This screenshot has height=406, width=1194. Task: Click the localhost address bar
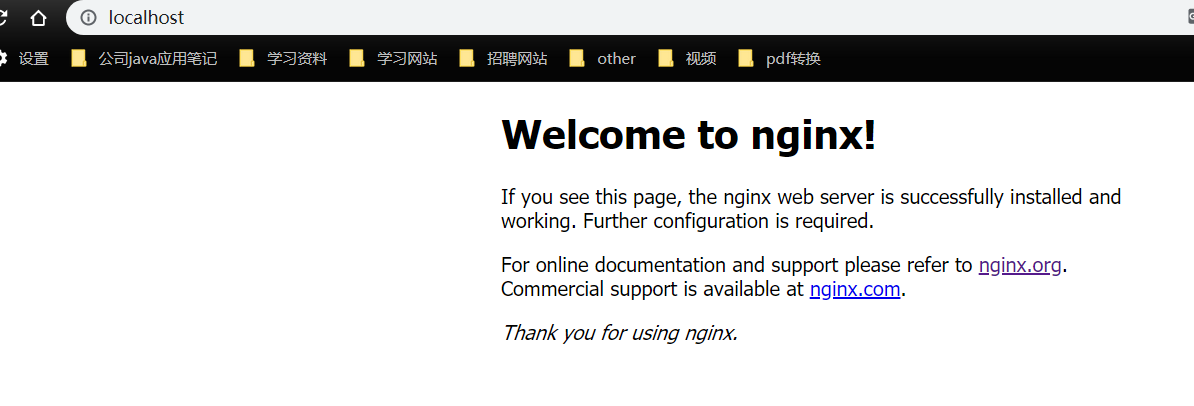(630, 18)
